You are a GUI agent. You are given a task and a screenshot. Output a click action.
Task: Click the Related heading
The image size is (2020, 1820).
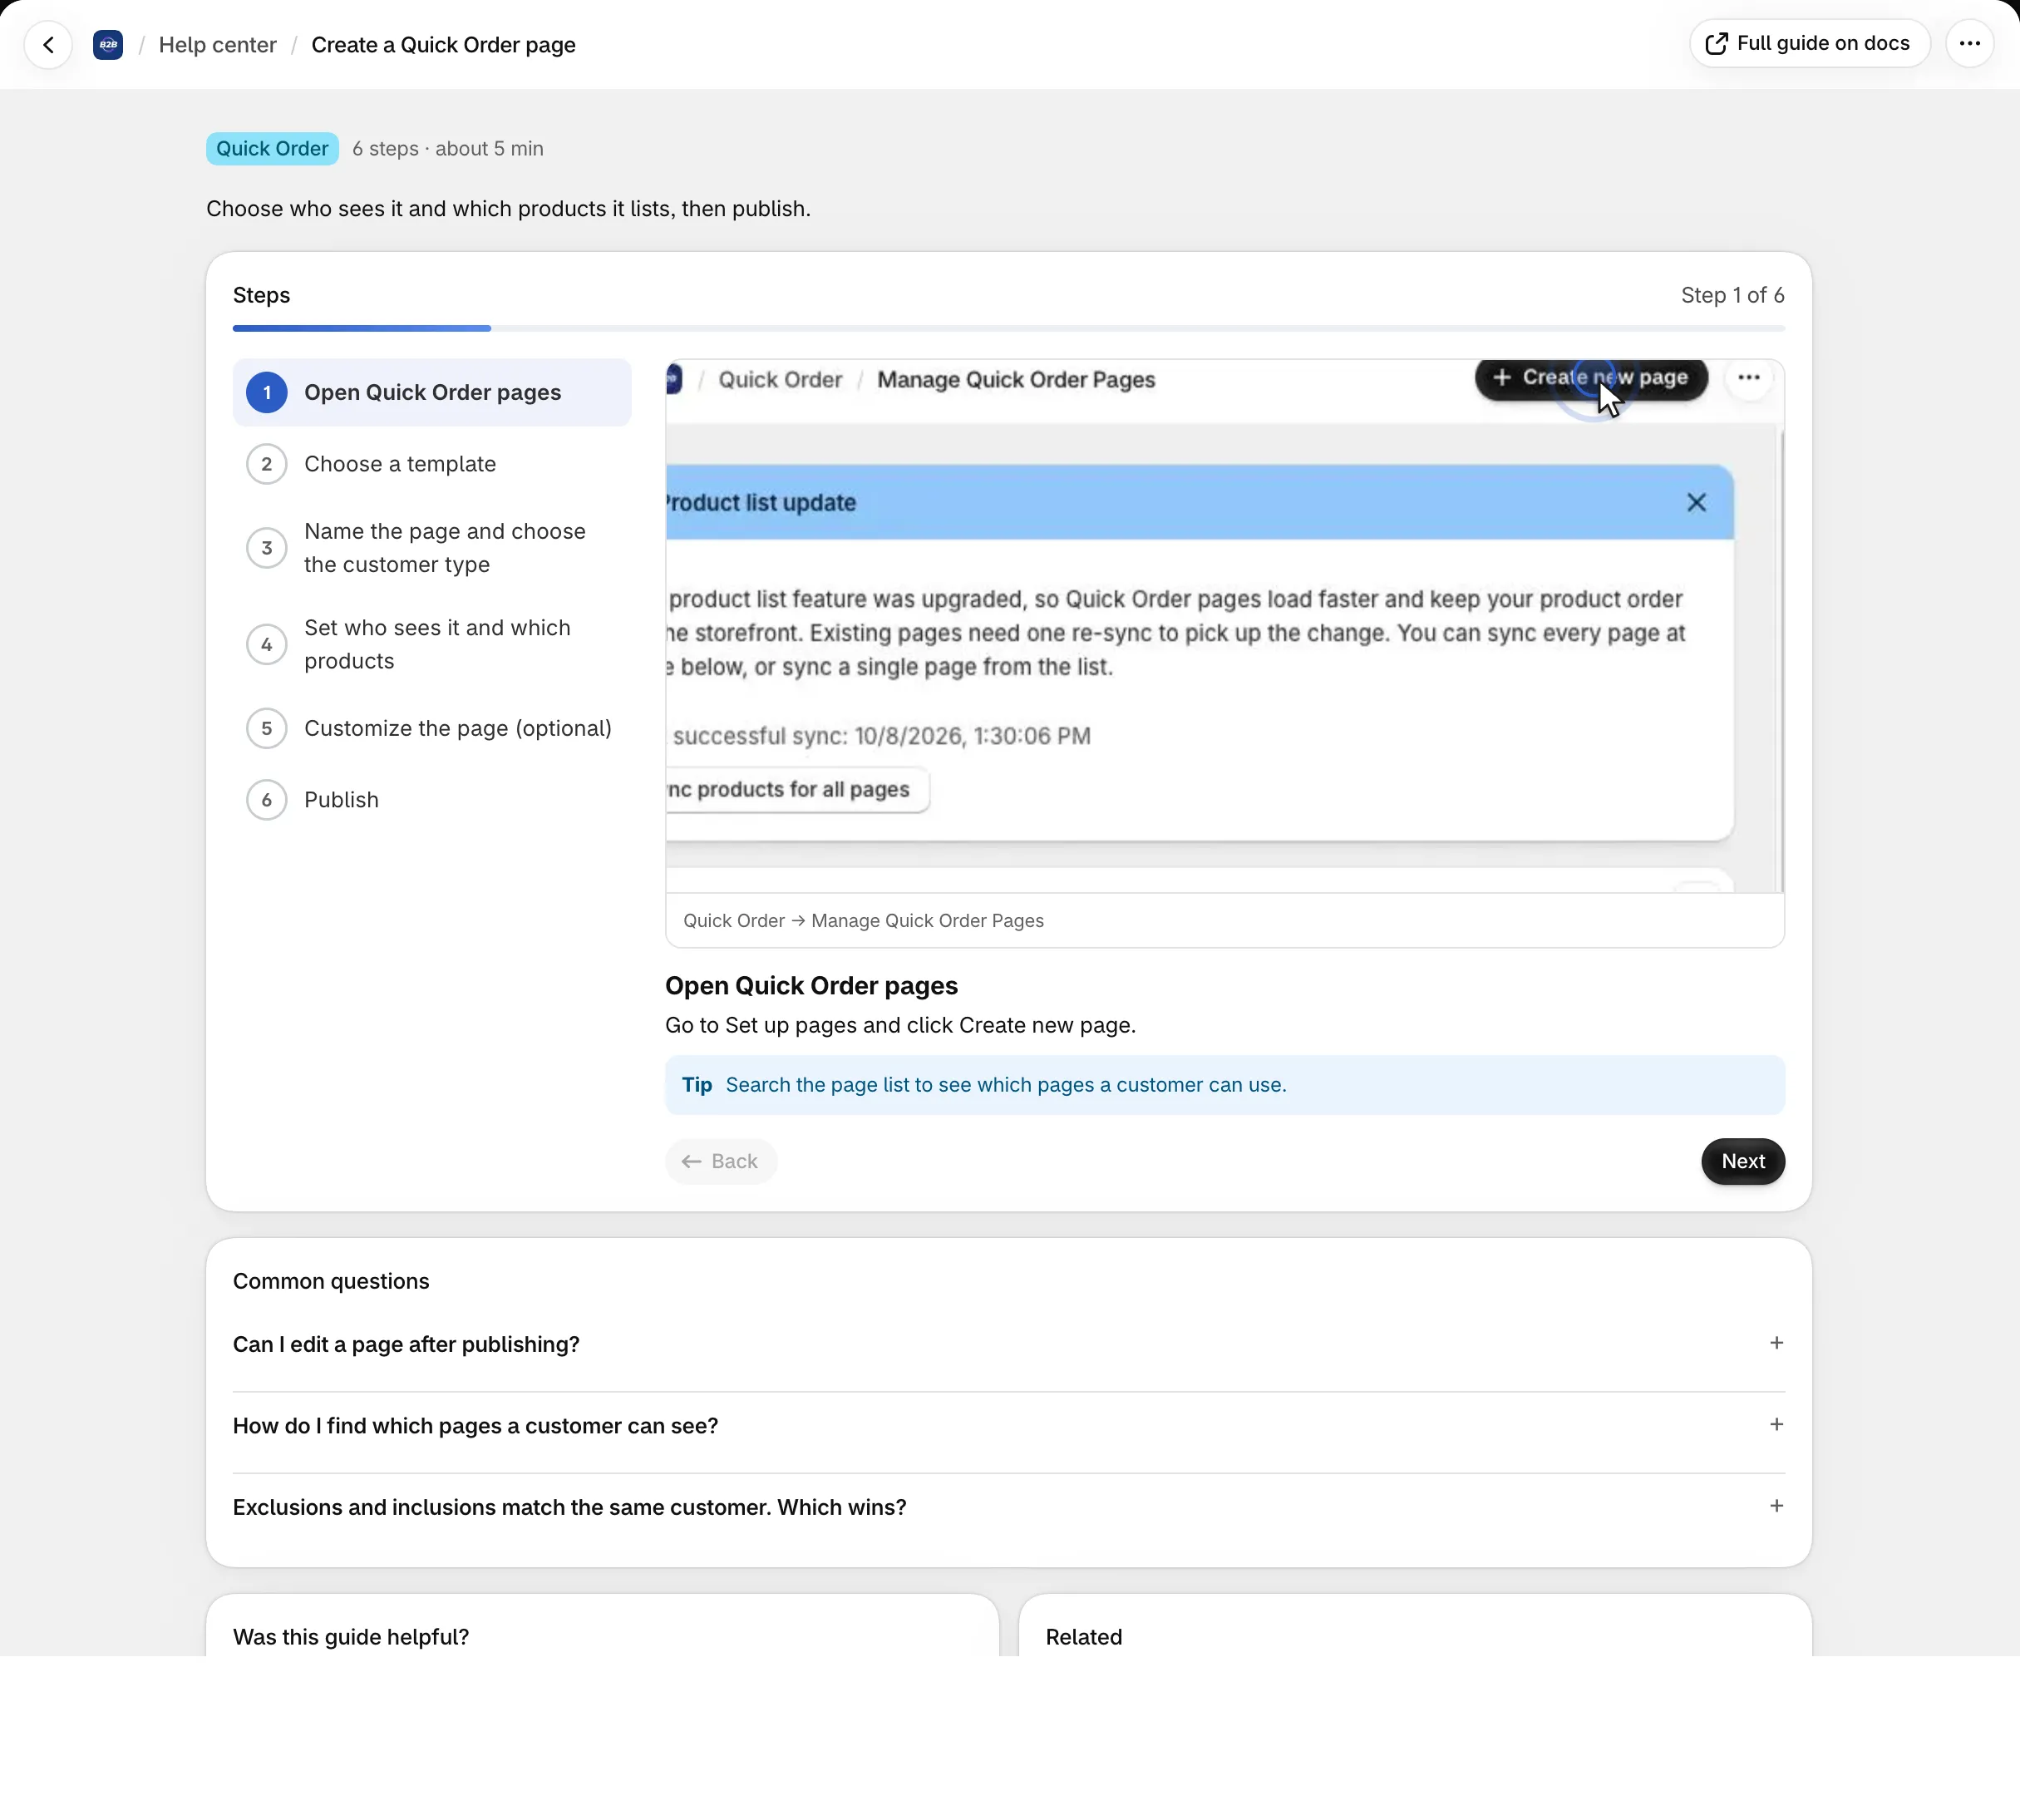pos(1083,1637)
